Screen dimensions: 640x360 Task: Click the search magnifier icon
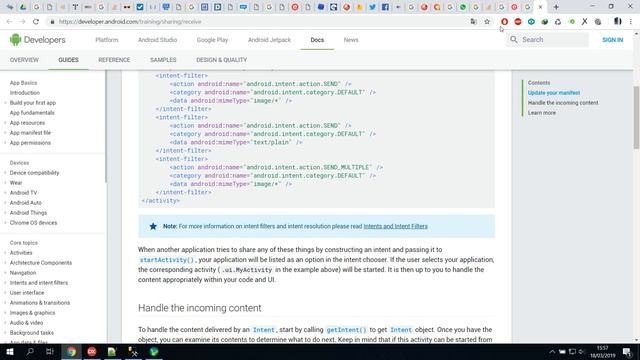(x=514, y=40)
